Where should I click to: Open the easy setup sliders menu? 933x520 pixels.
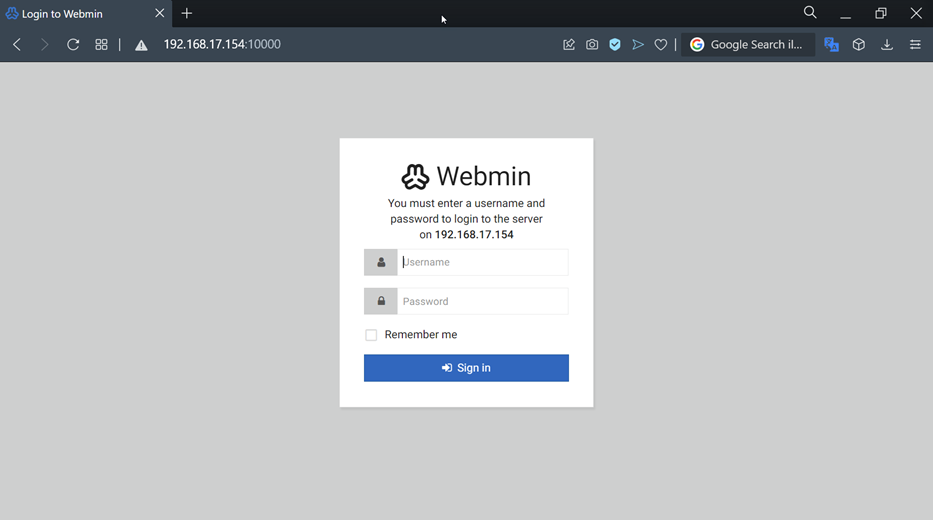click(x=915, y=45)
